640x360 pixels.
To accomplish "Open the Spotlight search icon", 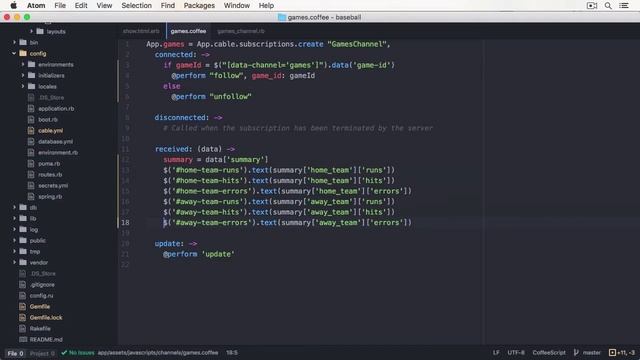I will point(608,5).
